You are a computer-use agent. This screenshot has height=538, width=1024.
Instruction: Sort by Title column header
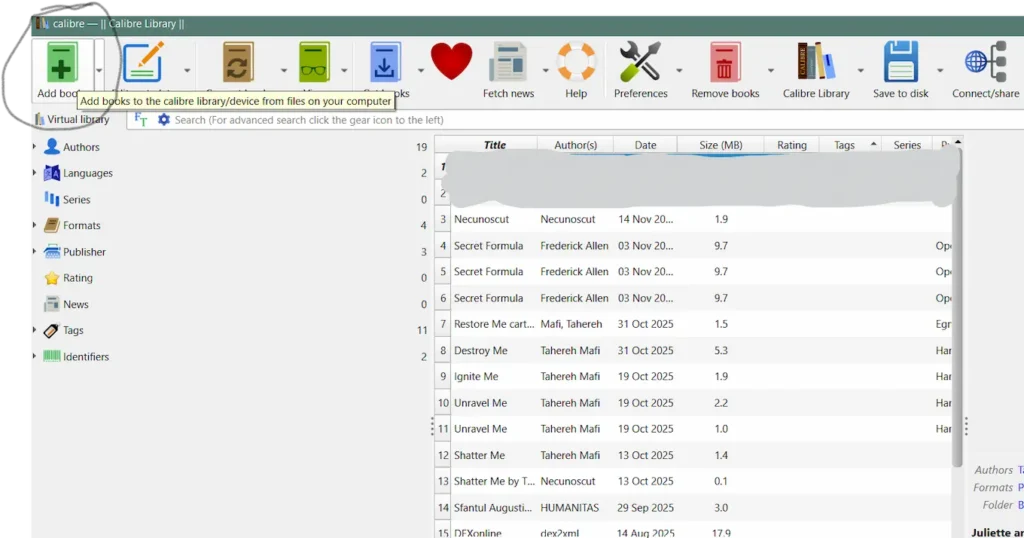click(x=494, y=144)
